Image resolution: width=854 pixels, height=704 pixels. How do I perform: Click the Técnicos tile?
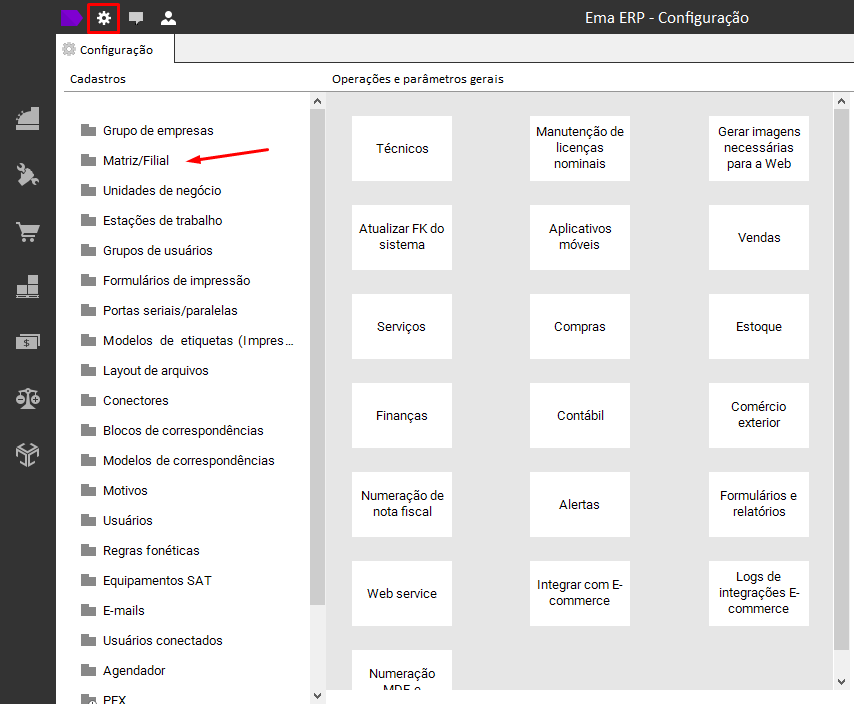pos(402,148)
